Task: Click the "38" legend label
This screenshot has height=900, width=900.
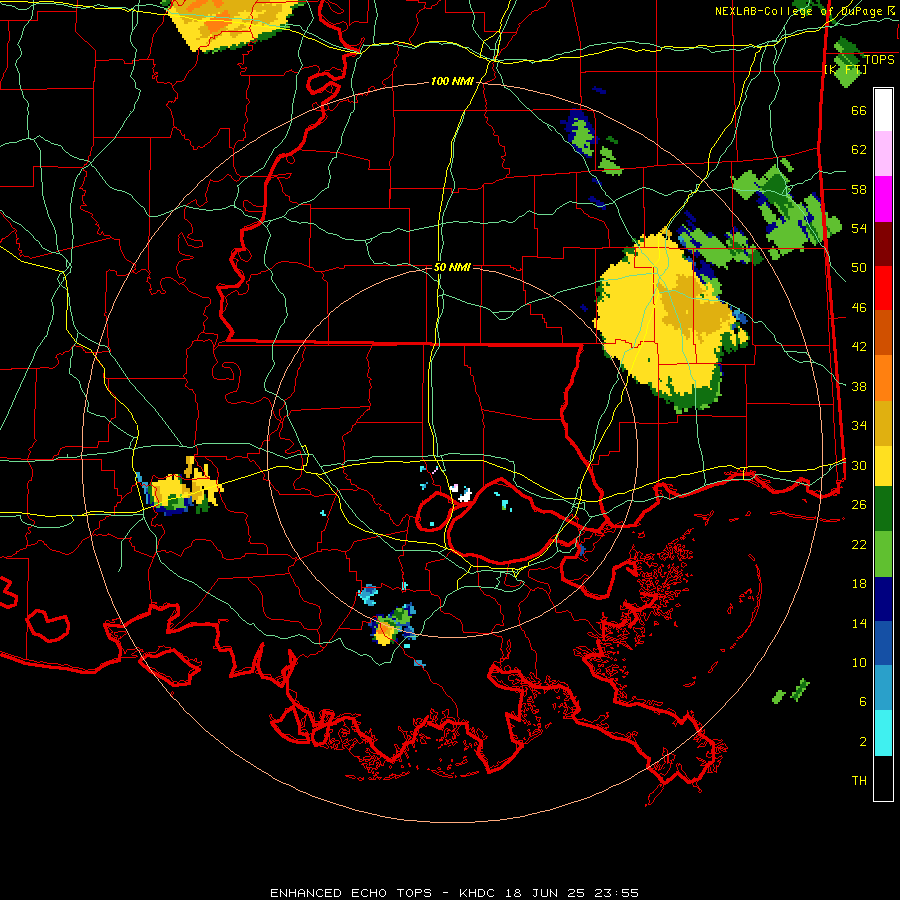Action: [x=859, y=386]
